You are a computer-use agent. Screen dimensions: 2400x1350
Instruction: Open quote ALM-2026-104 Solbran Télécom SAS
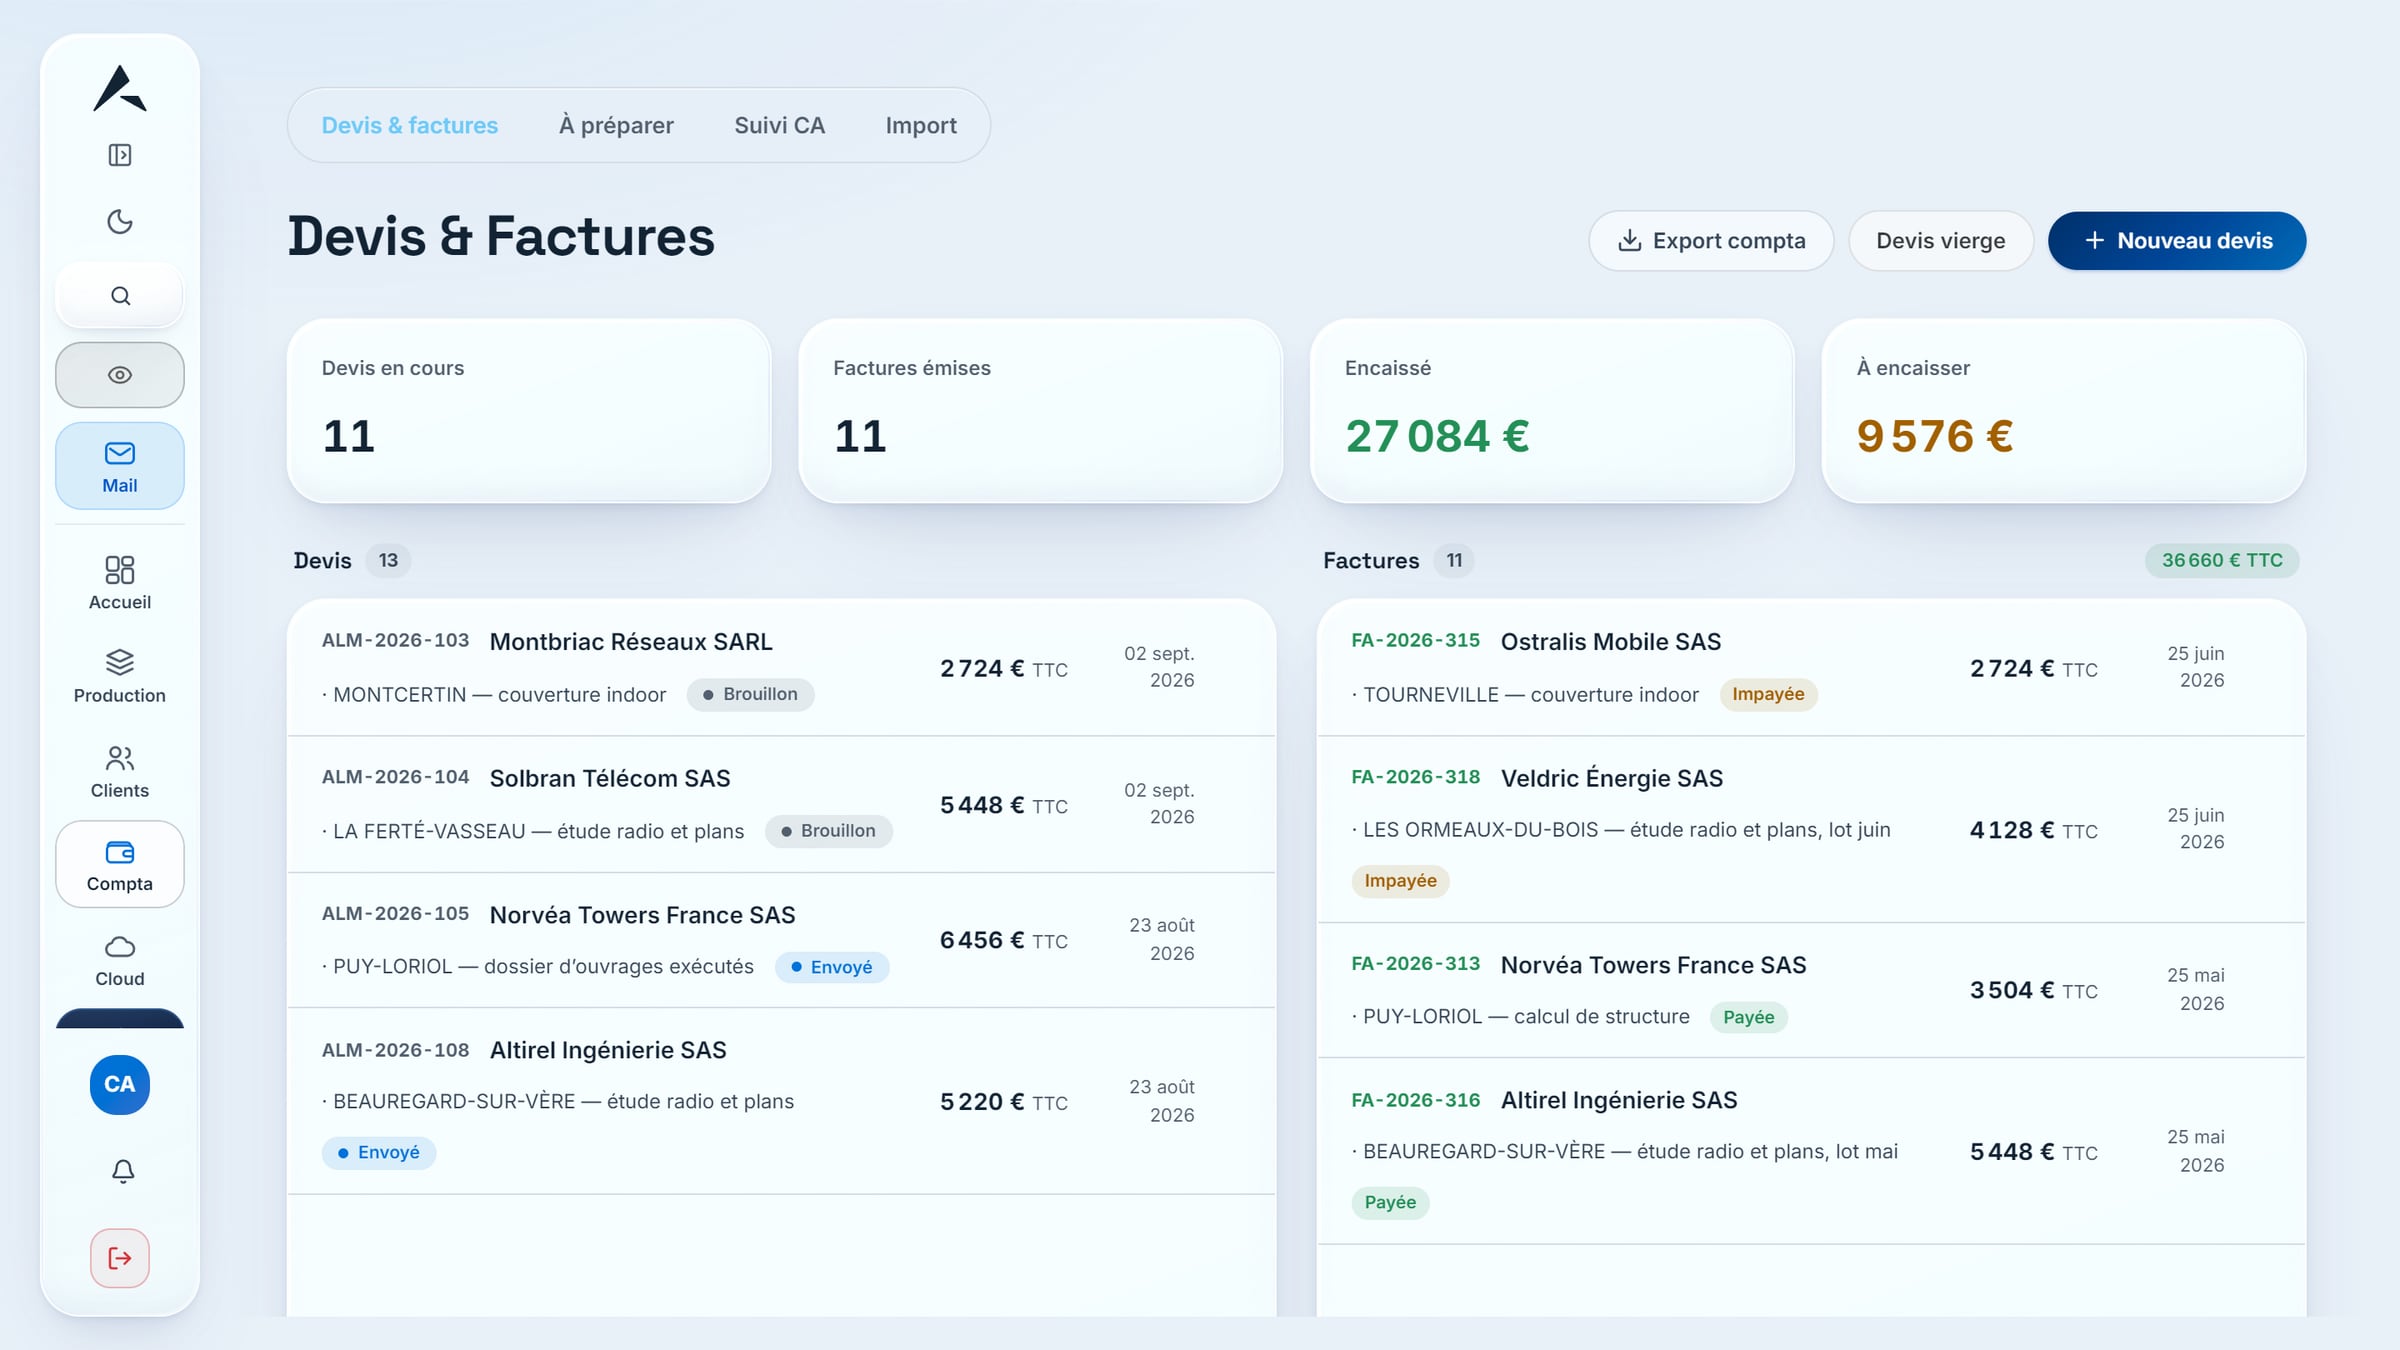[781, 804]
